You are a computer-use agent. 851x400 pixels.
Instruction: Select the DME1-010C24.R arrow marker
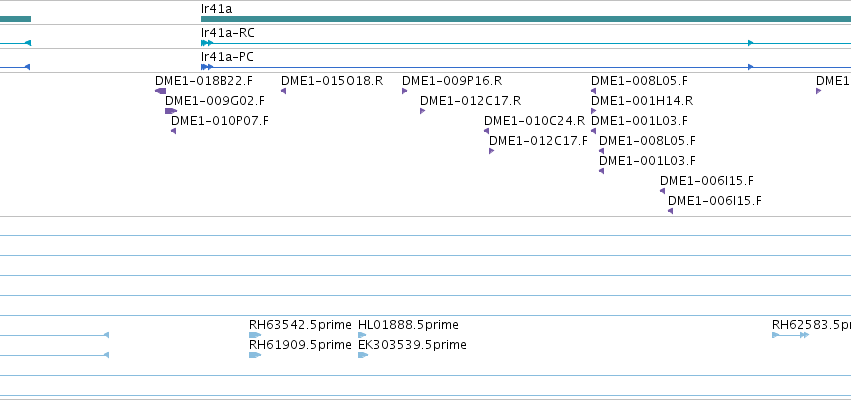(486, 131)
